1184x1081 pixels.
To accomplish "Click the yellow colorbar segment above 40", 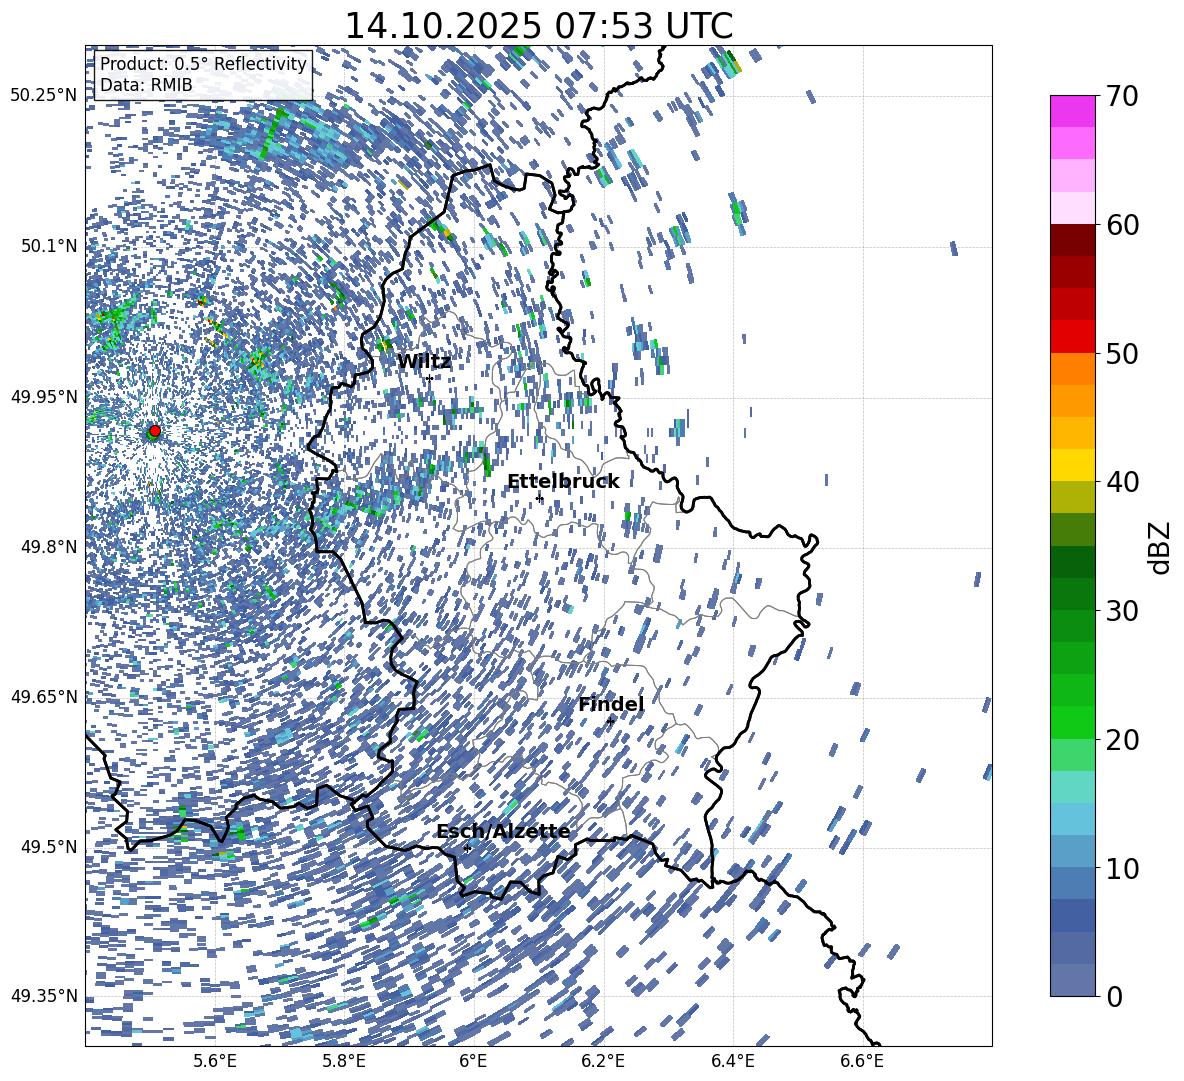I will (x=1073, y=465).
